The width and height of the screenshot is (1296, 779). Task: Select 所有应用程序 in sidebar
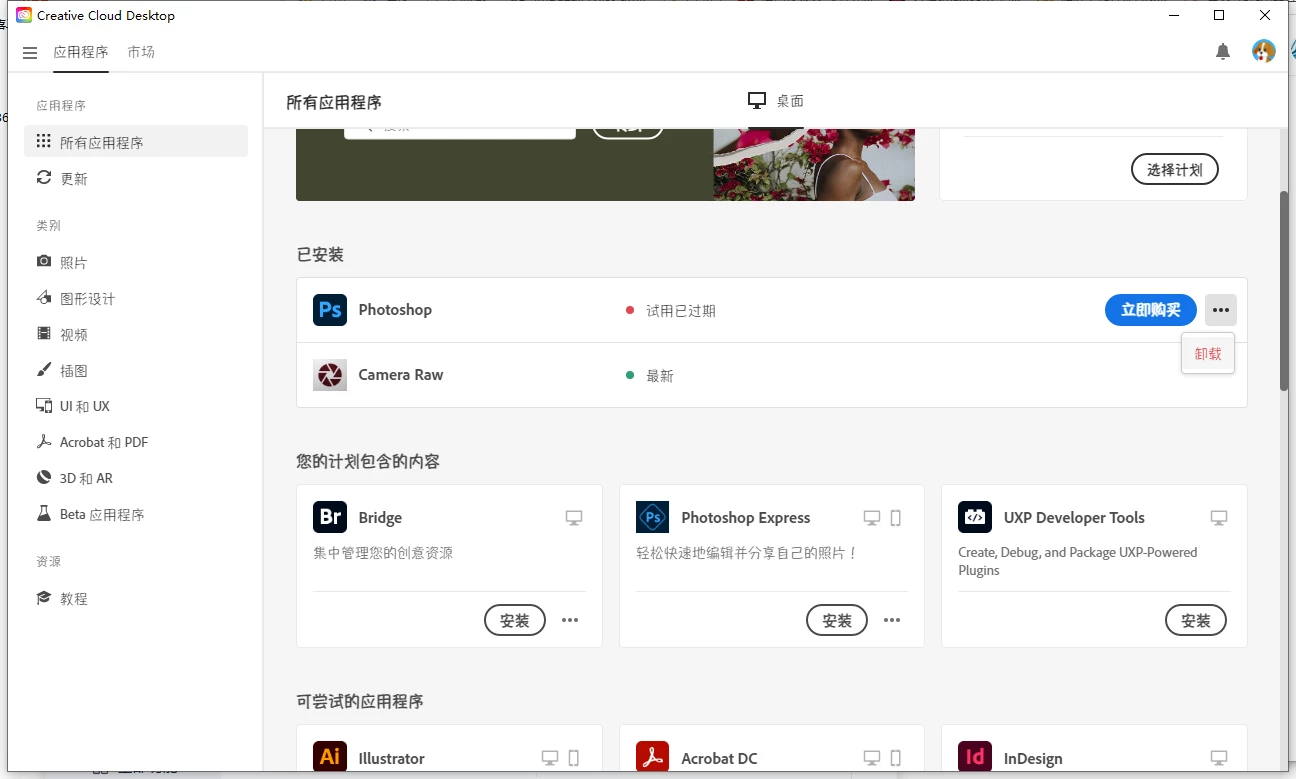point(136,142)
